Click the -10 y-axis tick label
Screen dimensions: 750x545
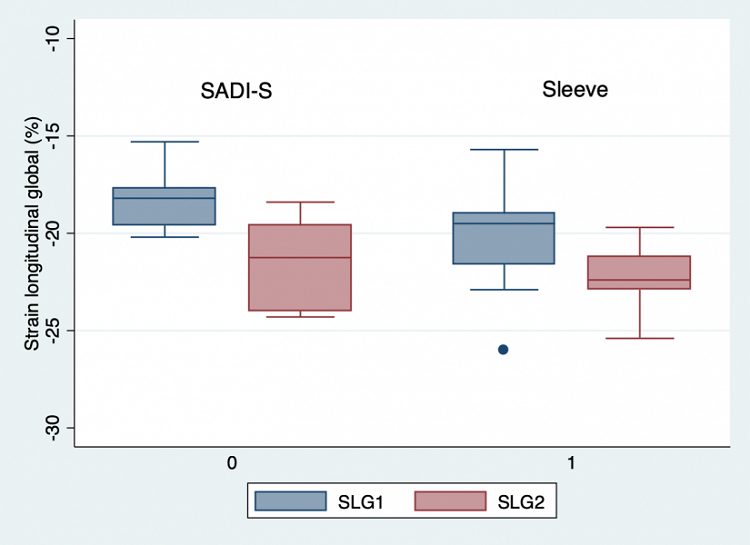click(x=54, y=38)
